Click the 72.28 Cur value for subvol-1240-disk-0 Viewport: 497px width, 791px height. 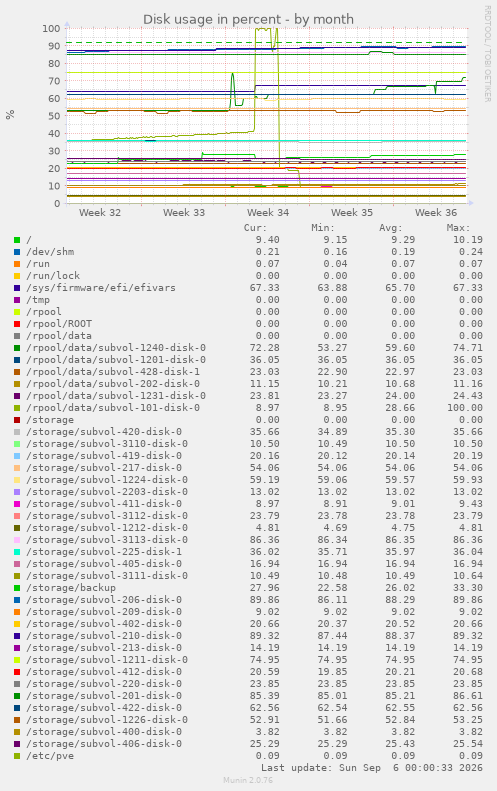264,348
